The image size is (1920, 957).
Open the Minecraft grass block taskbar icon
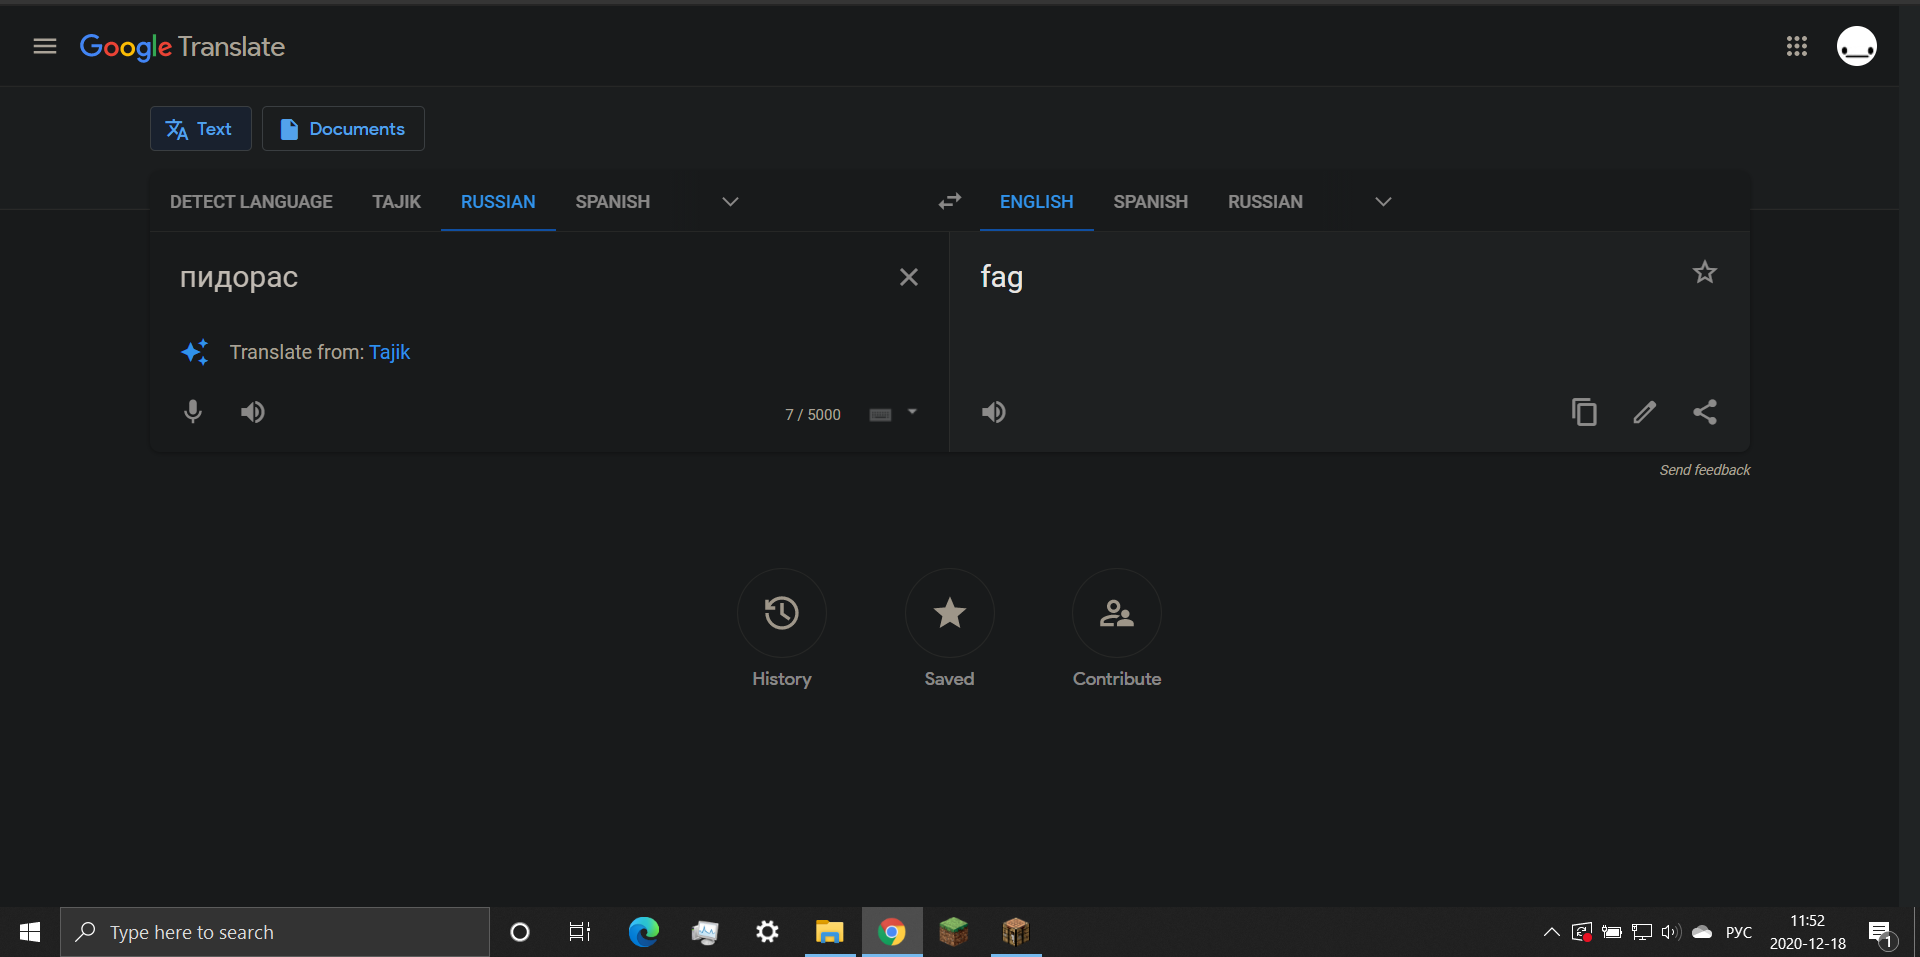coord(953,932)
